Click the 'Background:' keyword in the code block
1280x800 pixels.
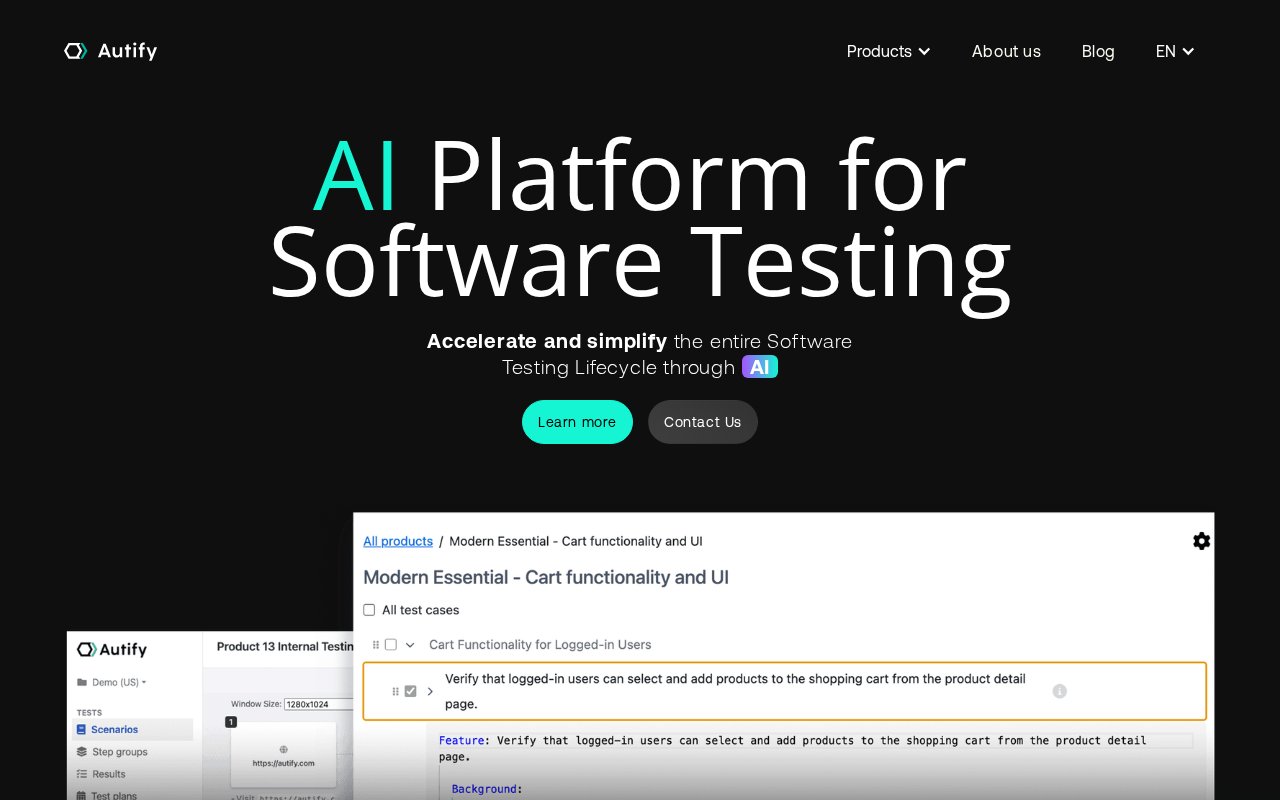click(x=487, y=789)
